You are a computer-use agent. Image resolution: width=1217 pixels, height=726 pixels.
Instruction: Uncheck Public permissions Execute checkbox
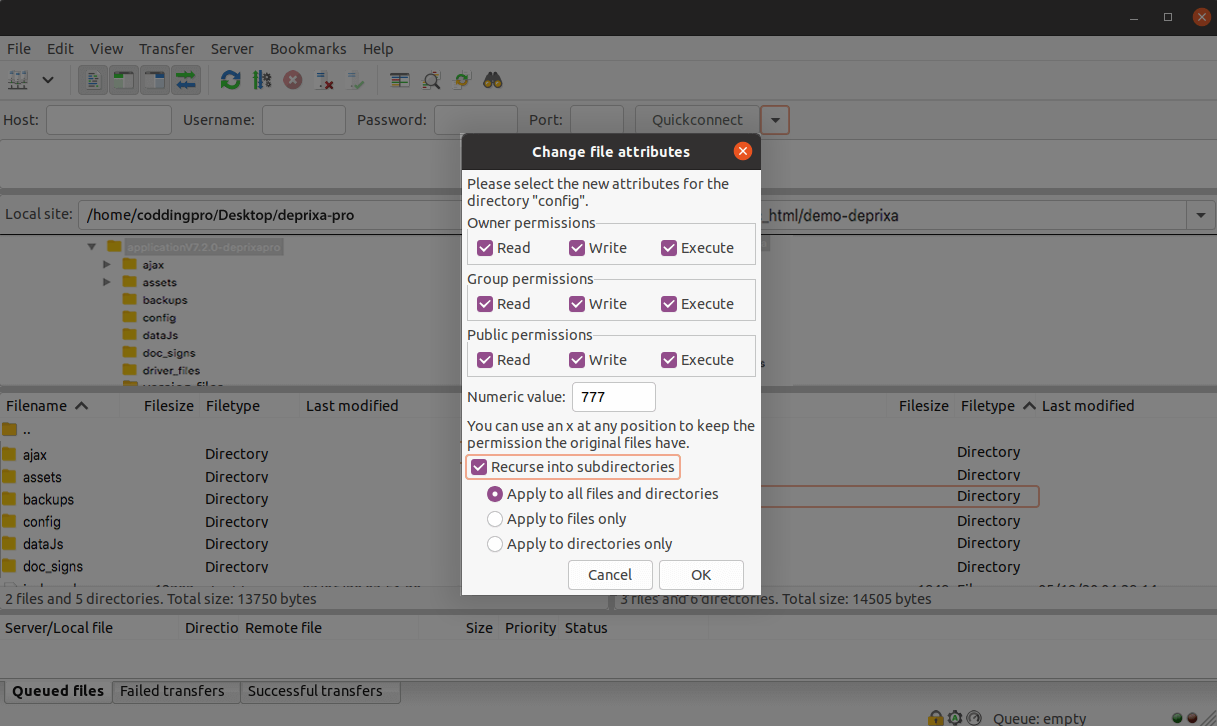coord(669,360)
